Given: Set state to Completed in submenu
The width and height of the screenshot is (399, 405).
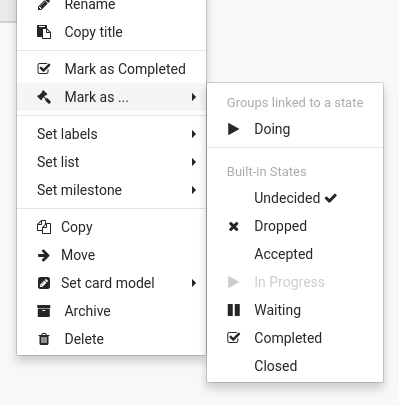Looking at the screenshot, I should point(295,338).
